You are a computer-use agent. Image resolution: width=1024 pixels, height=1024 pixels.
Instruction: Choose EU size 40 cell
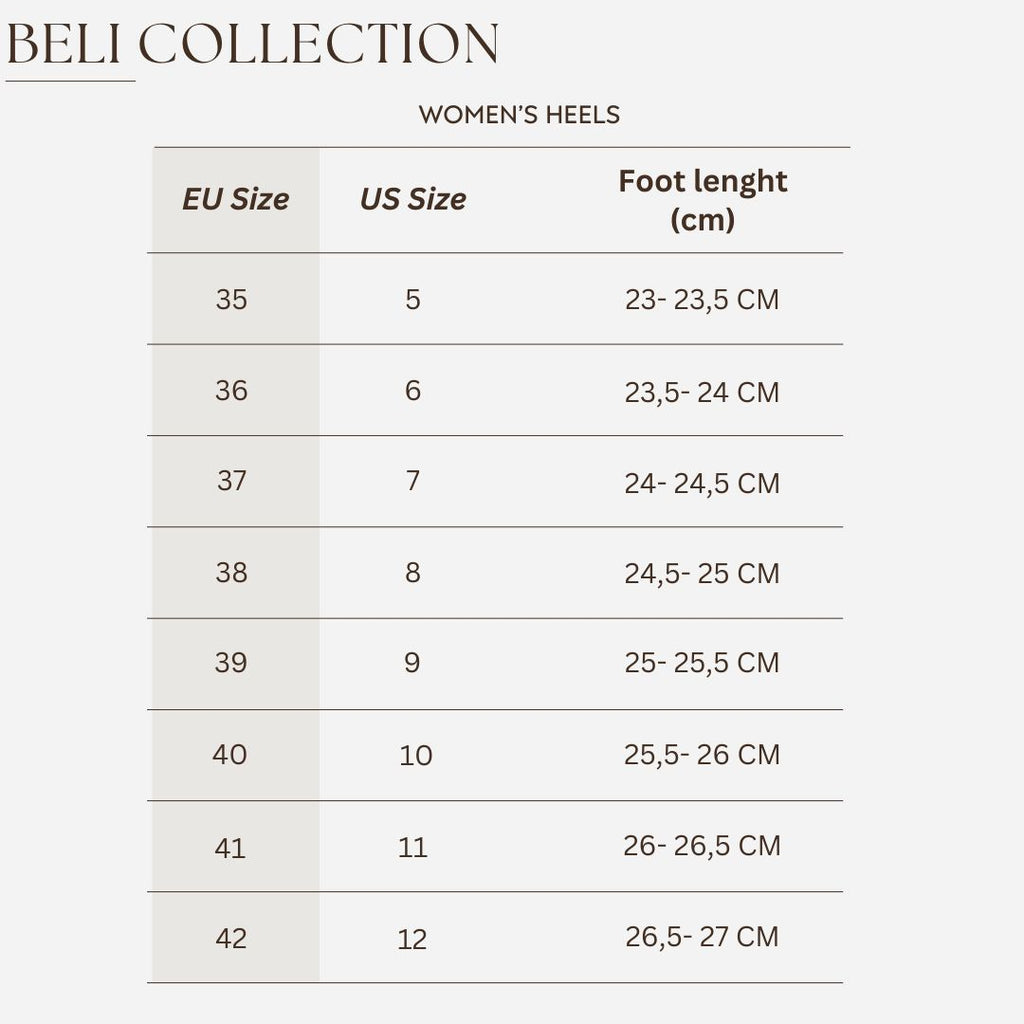[x=230, y=754]
